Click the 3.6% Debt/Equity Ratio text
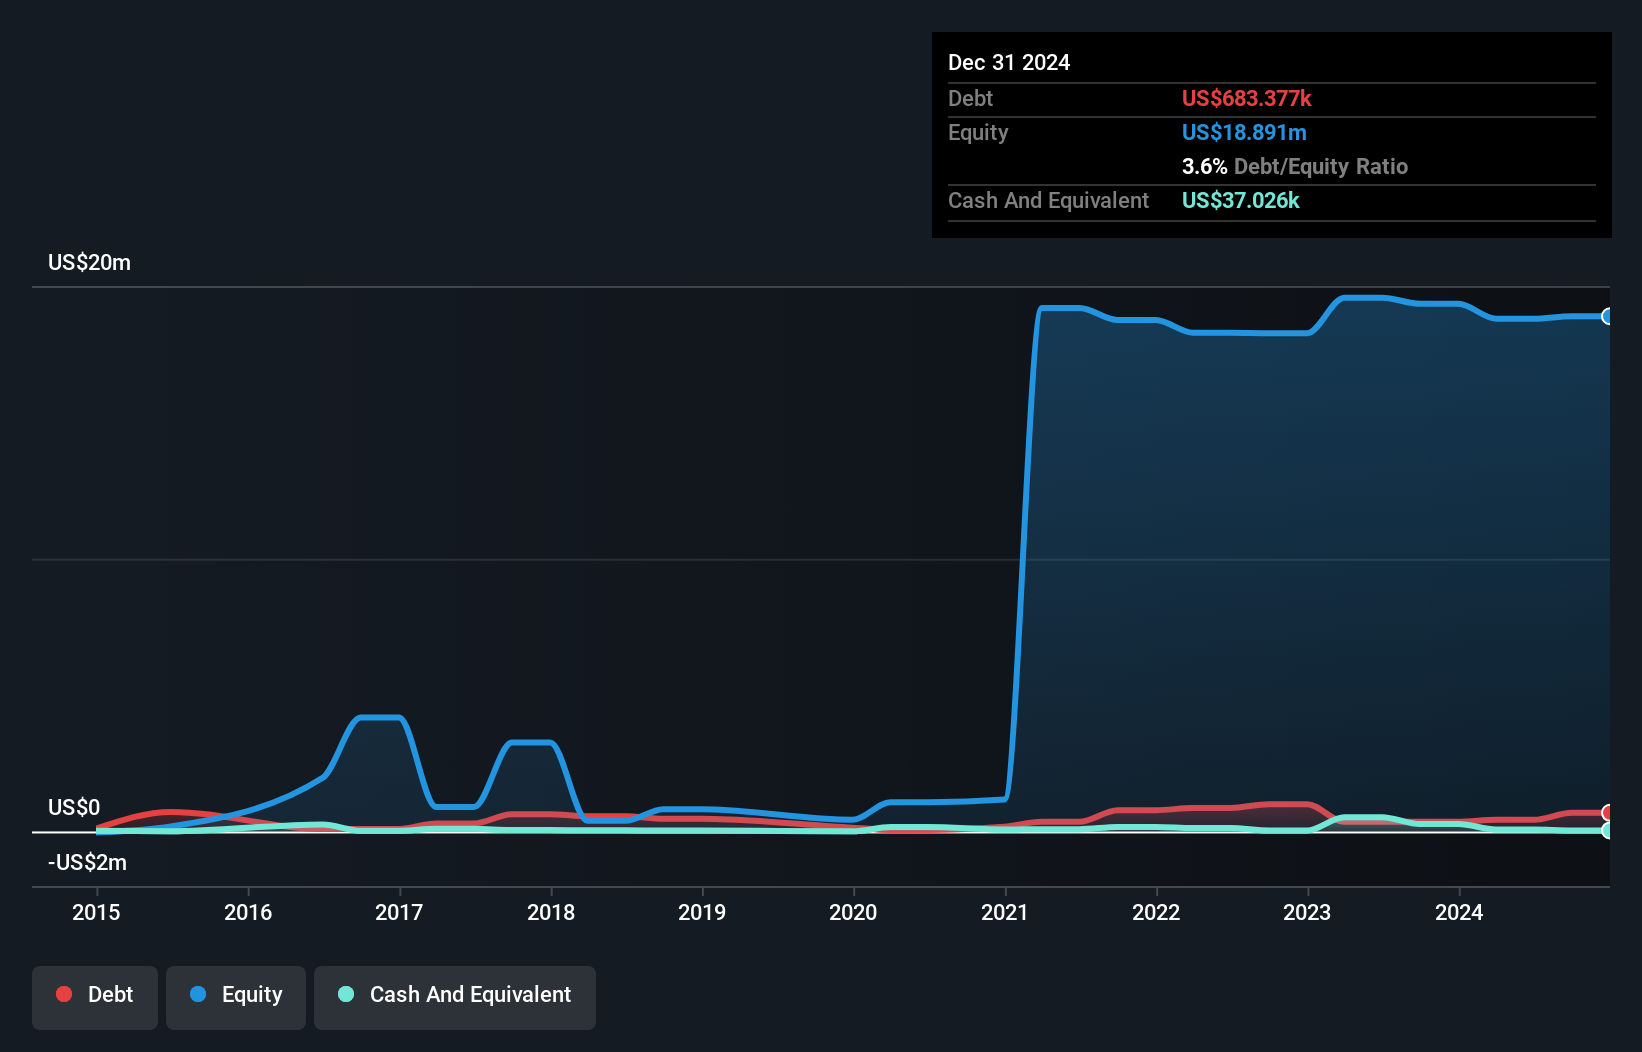Screen dimensions: 1642x1052 pos(1295,166)
